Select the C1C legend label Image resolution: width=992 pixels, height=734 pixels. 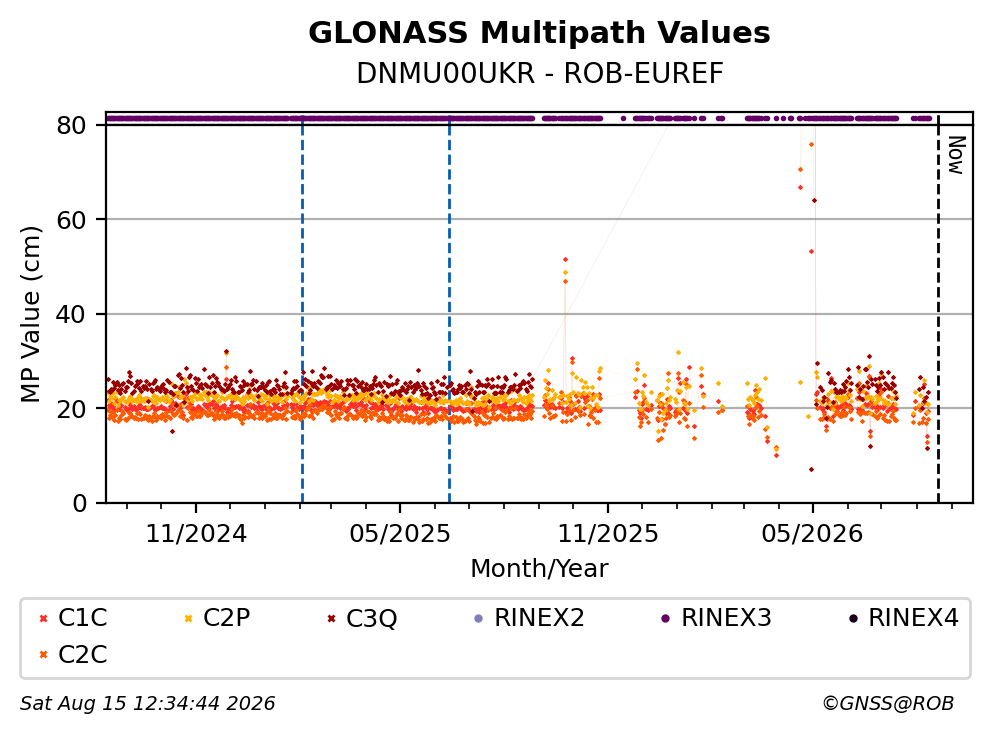(x=82, y=618)
